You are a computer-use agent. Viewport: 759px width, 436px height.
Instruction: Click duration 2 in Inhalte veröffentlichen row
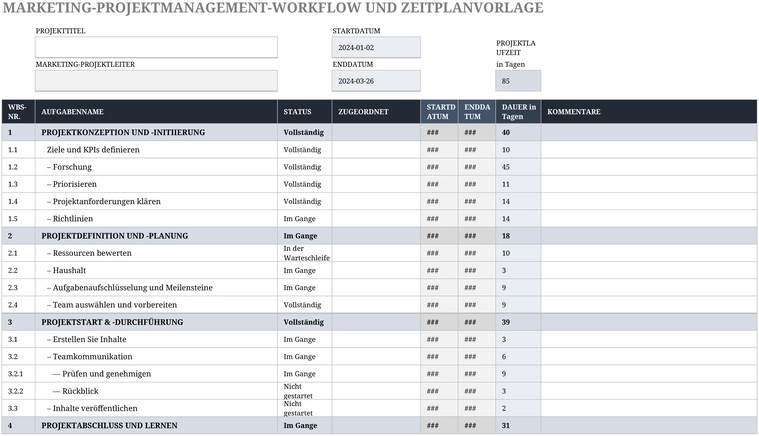[518, 408]
